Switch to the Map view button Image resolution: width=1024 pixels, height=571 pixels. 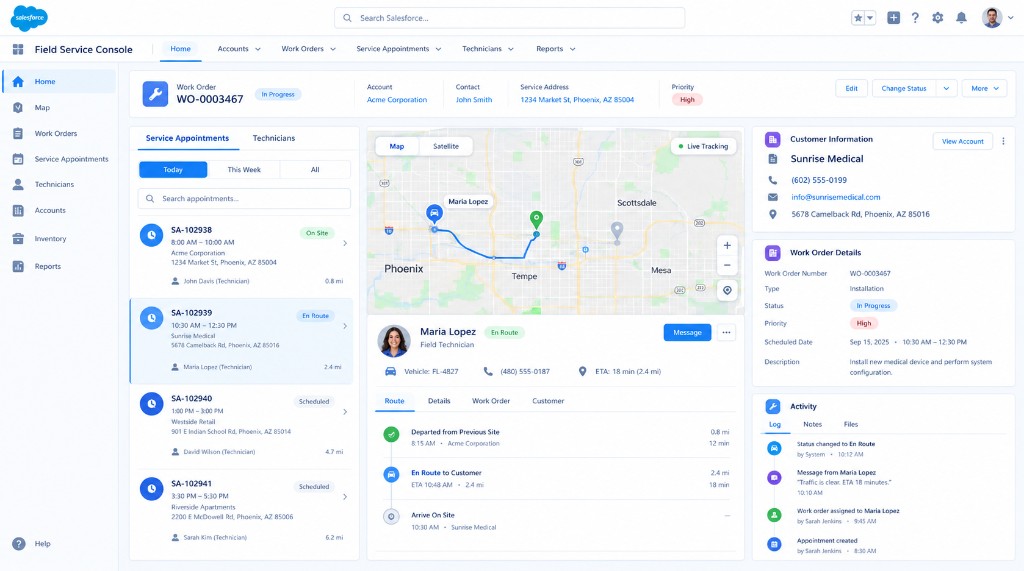tap(396, 146)
